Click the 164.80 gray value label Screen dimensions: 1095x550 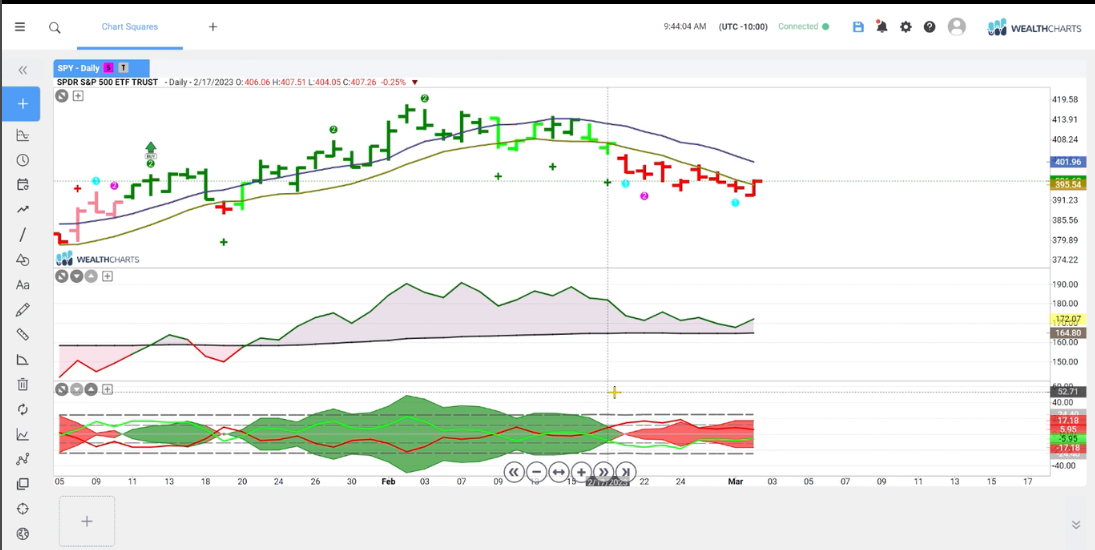tap(1066, 333)
